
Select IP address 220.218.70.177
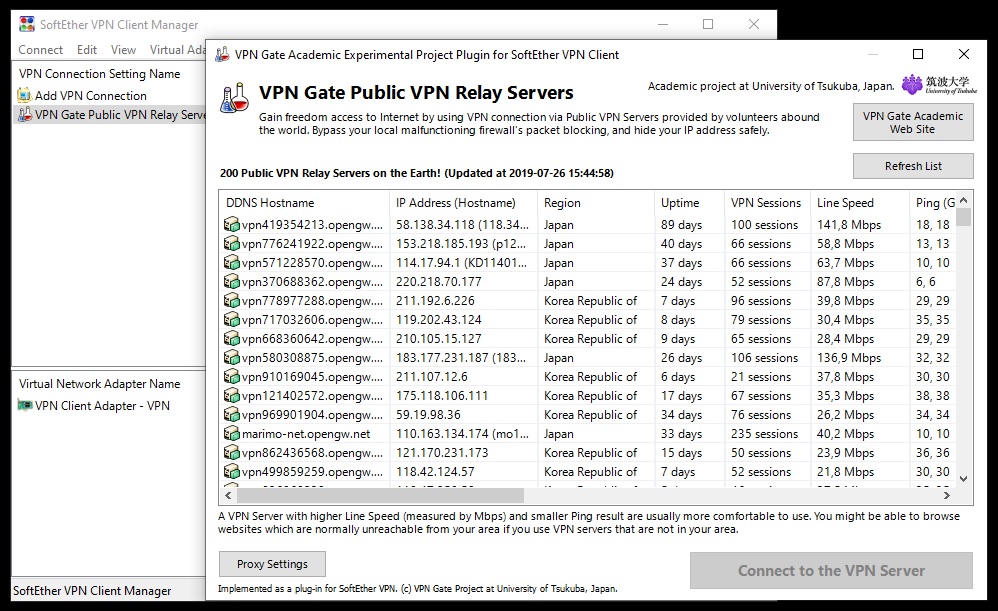tap(439, 281)
